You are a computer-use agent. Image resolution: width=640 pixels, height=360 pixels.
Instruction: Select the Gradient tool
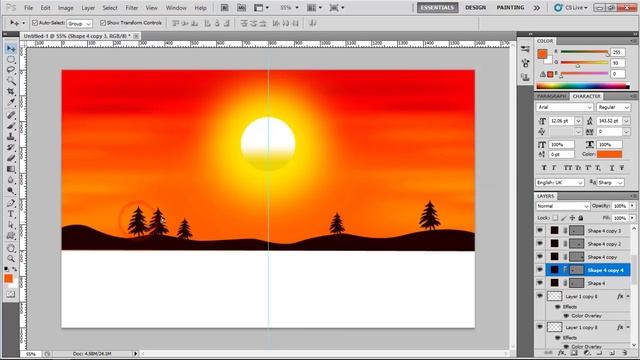pyautogui.click(x=11, y=169)
